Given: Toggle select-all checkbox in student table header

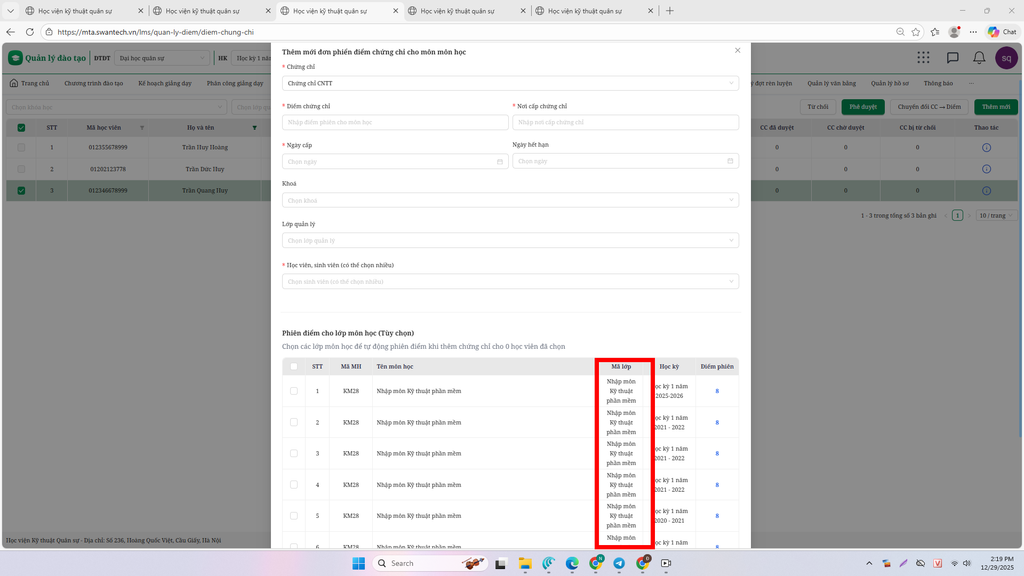Looking at the screenshot, I should pos(22,128).
